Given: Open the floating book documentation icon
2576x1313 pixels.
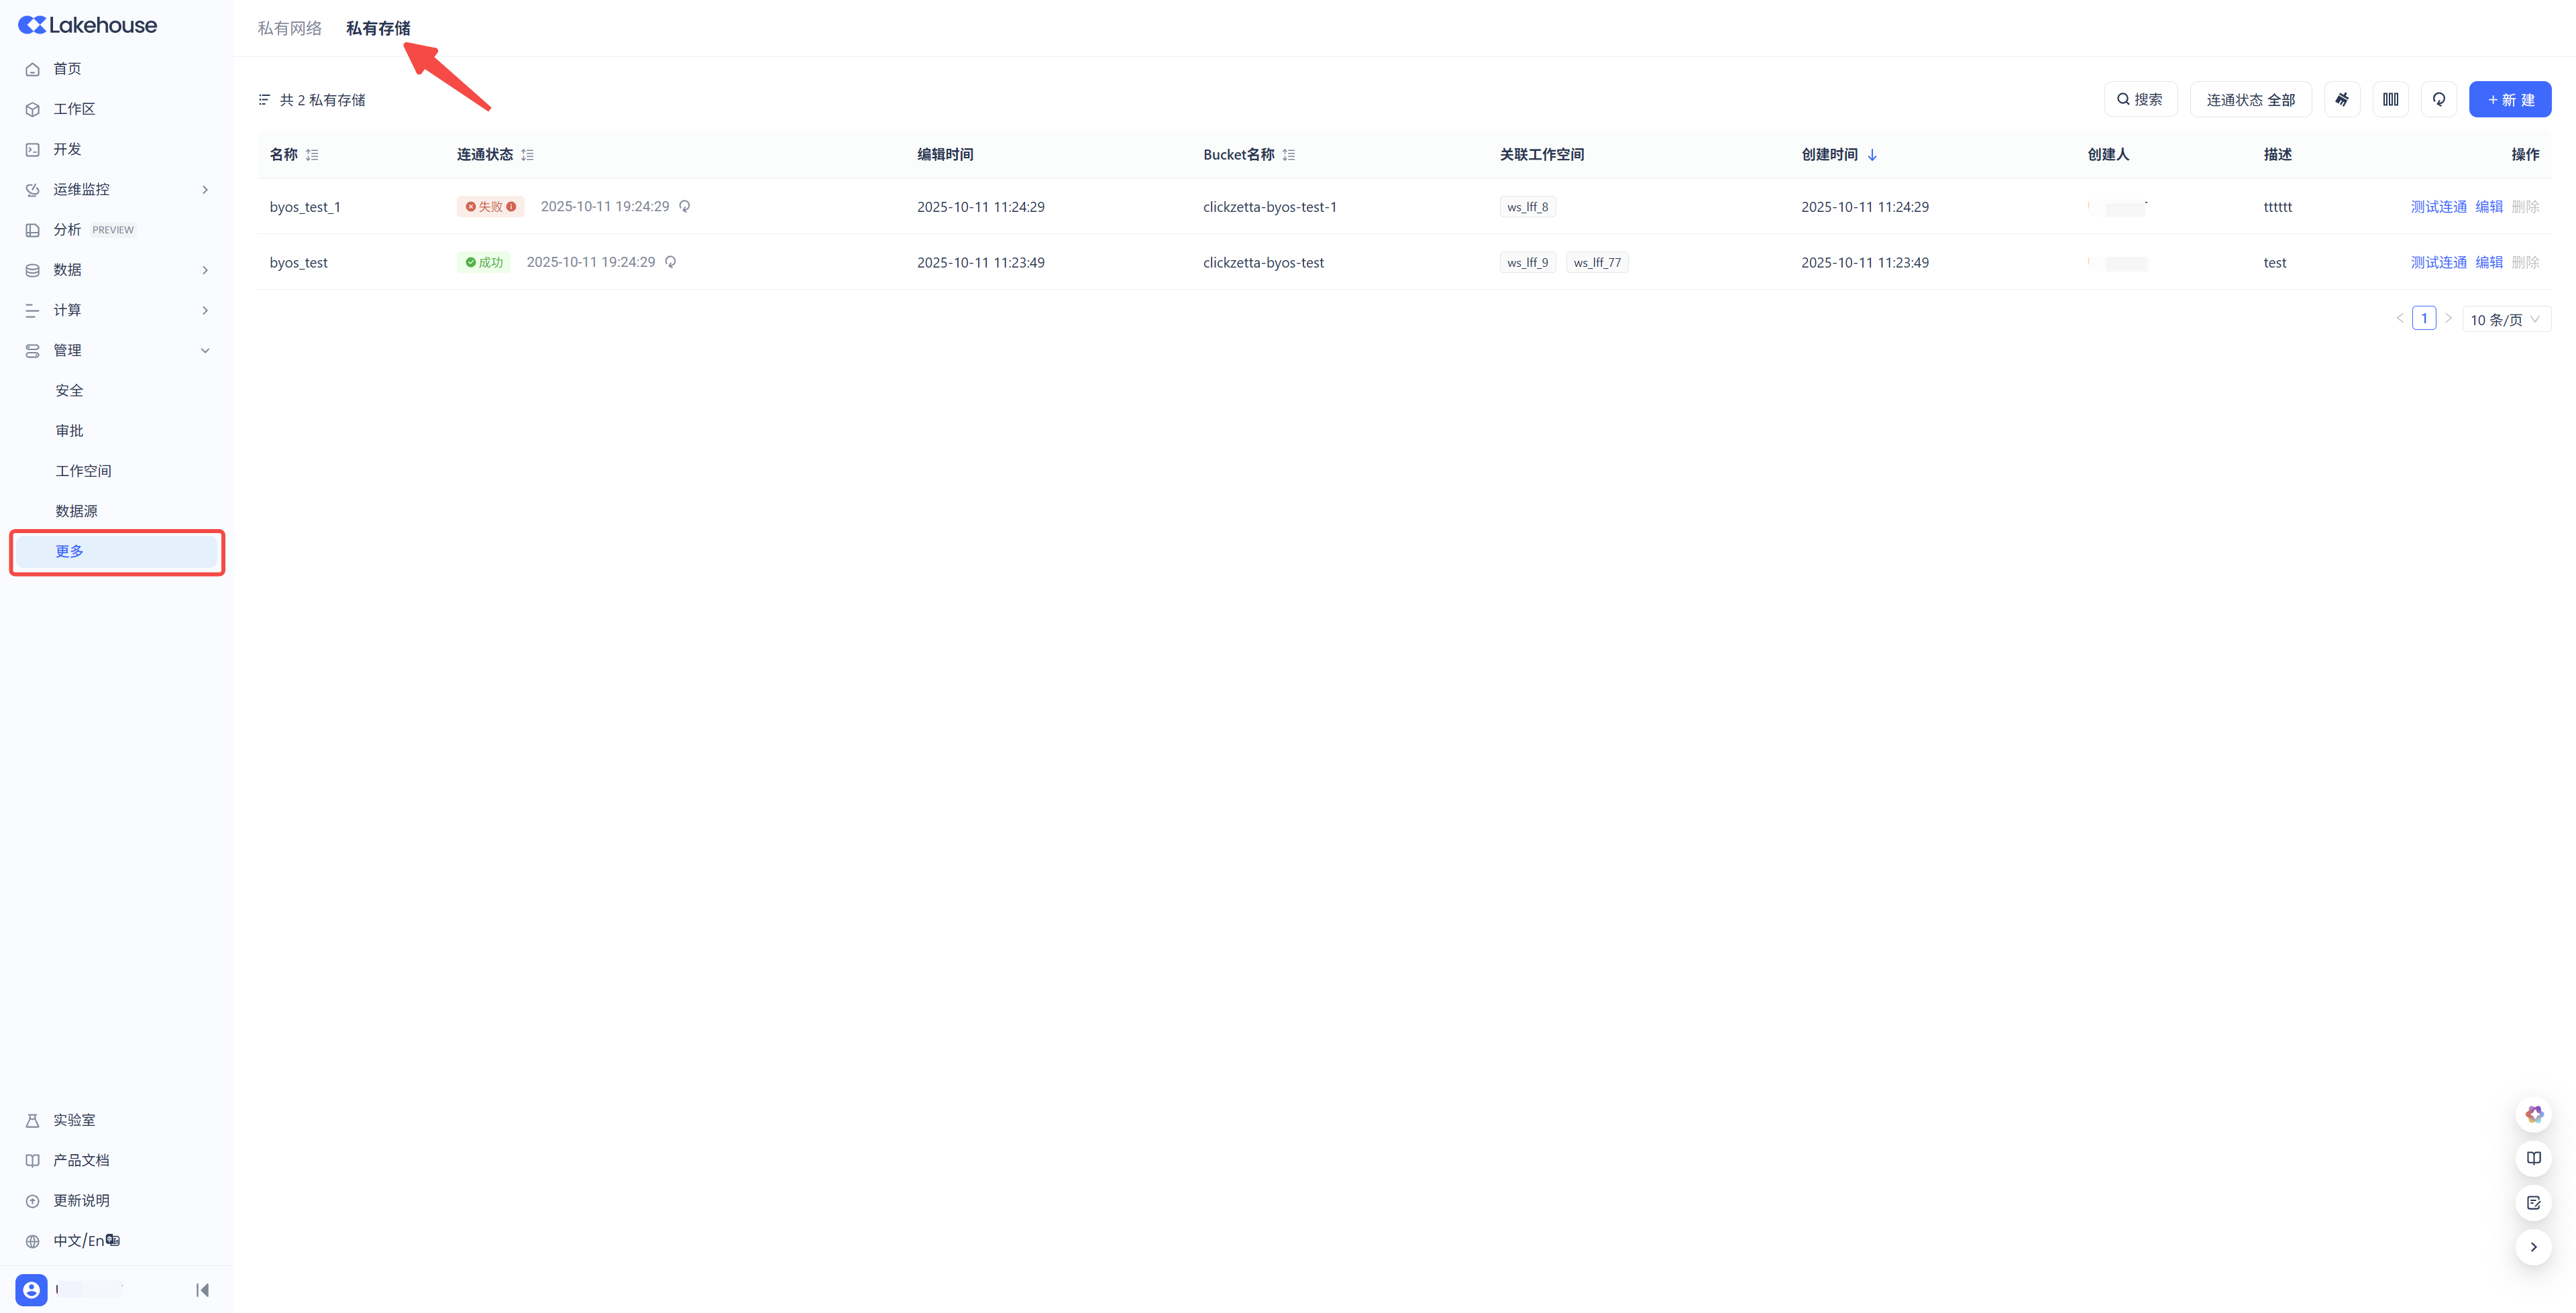Looking at the screenshot, I should [x=2533, y=1157].
